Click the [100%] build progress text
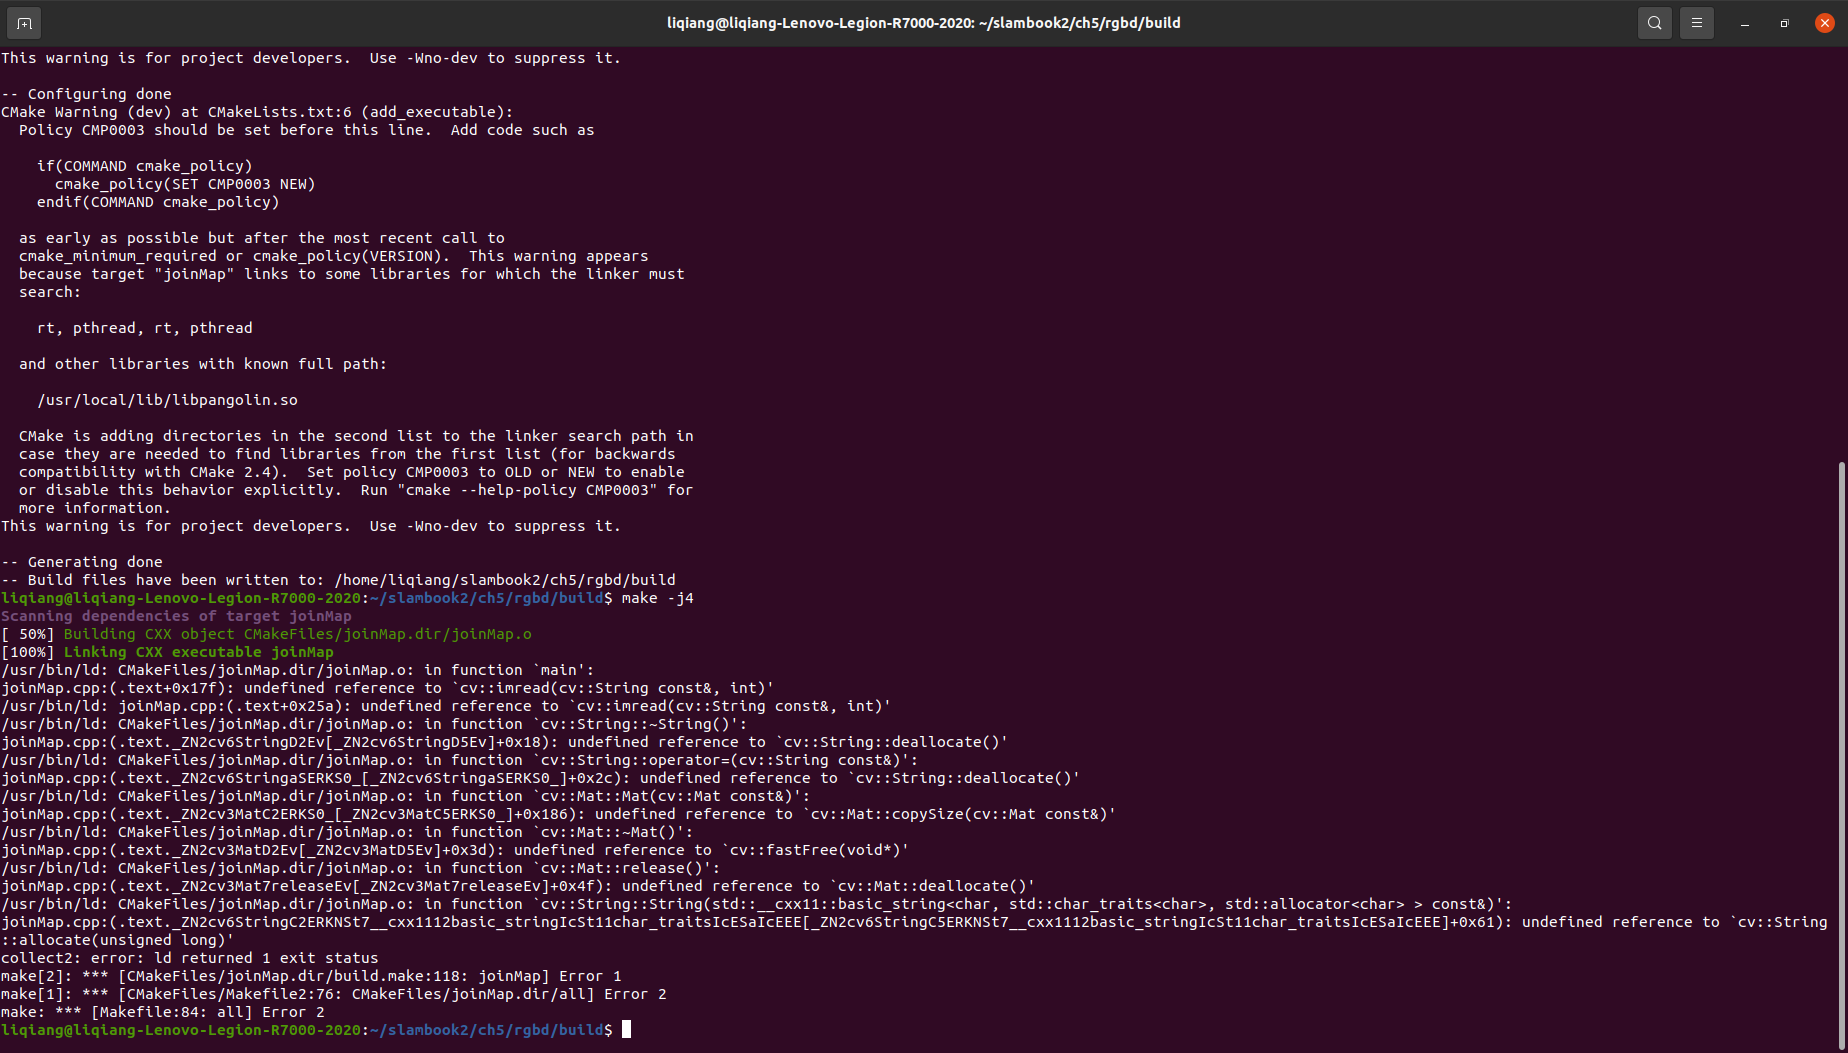1848x1053 pixels. point(23,651)
